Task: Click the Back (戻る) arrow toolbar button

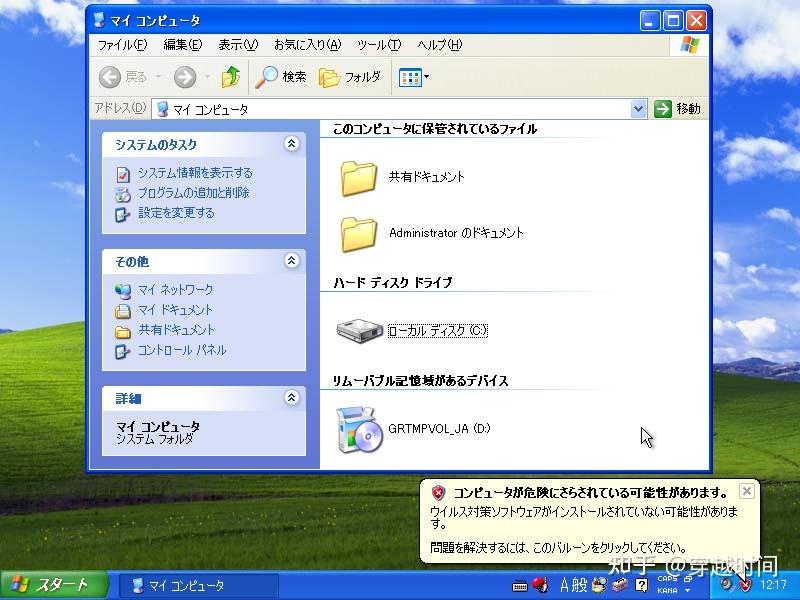Action: pos(122,78)
